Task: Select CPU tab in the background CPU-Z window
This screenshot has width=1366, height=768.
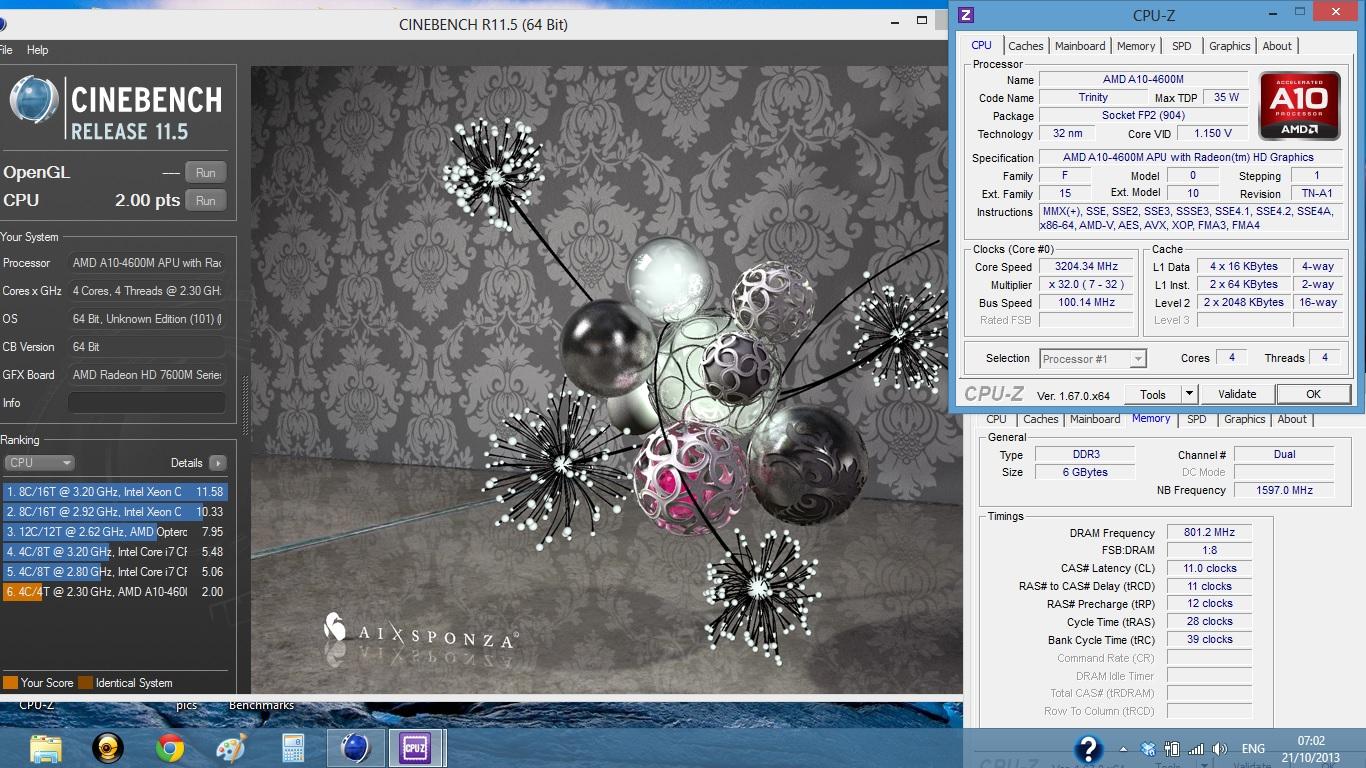Action: [x=997, y=420]
